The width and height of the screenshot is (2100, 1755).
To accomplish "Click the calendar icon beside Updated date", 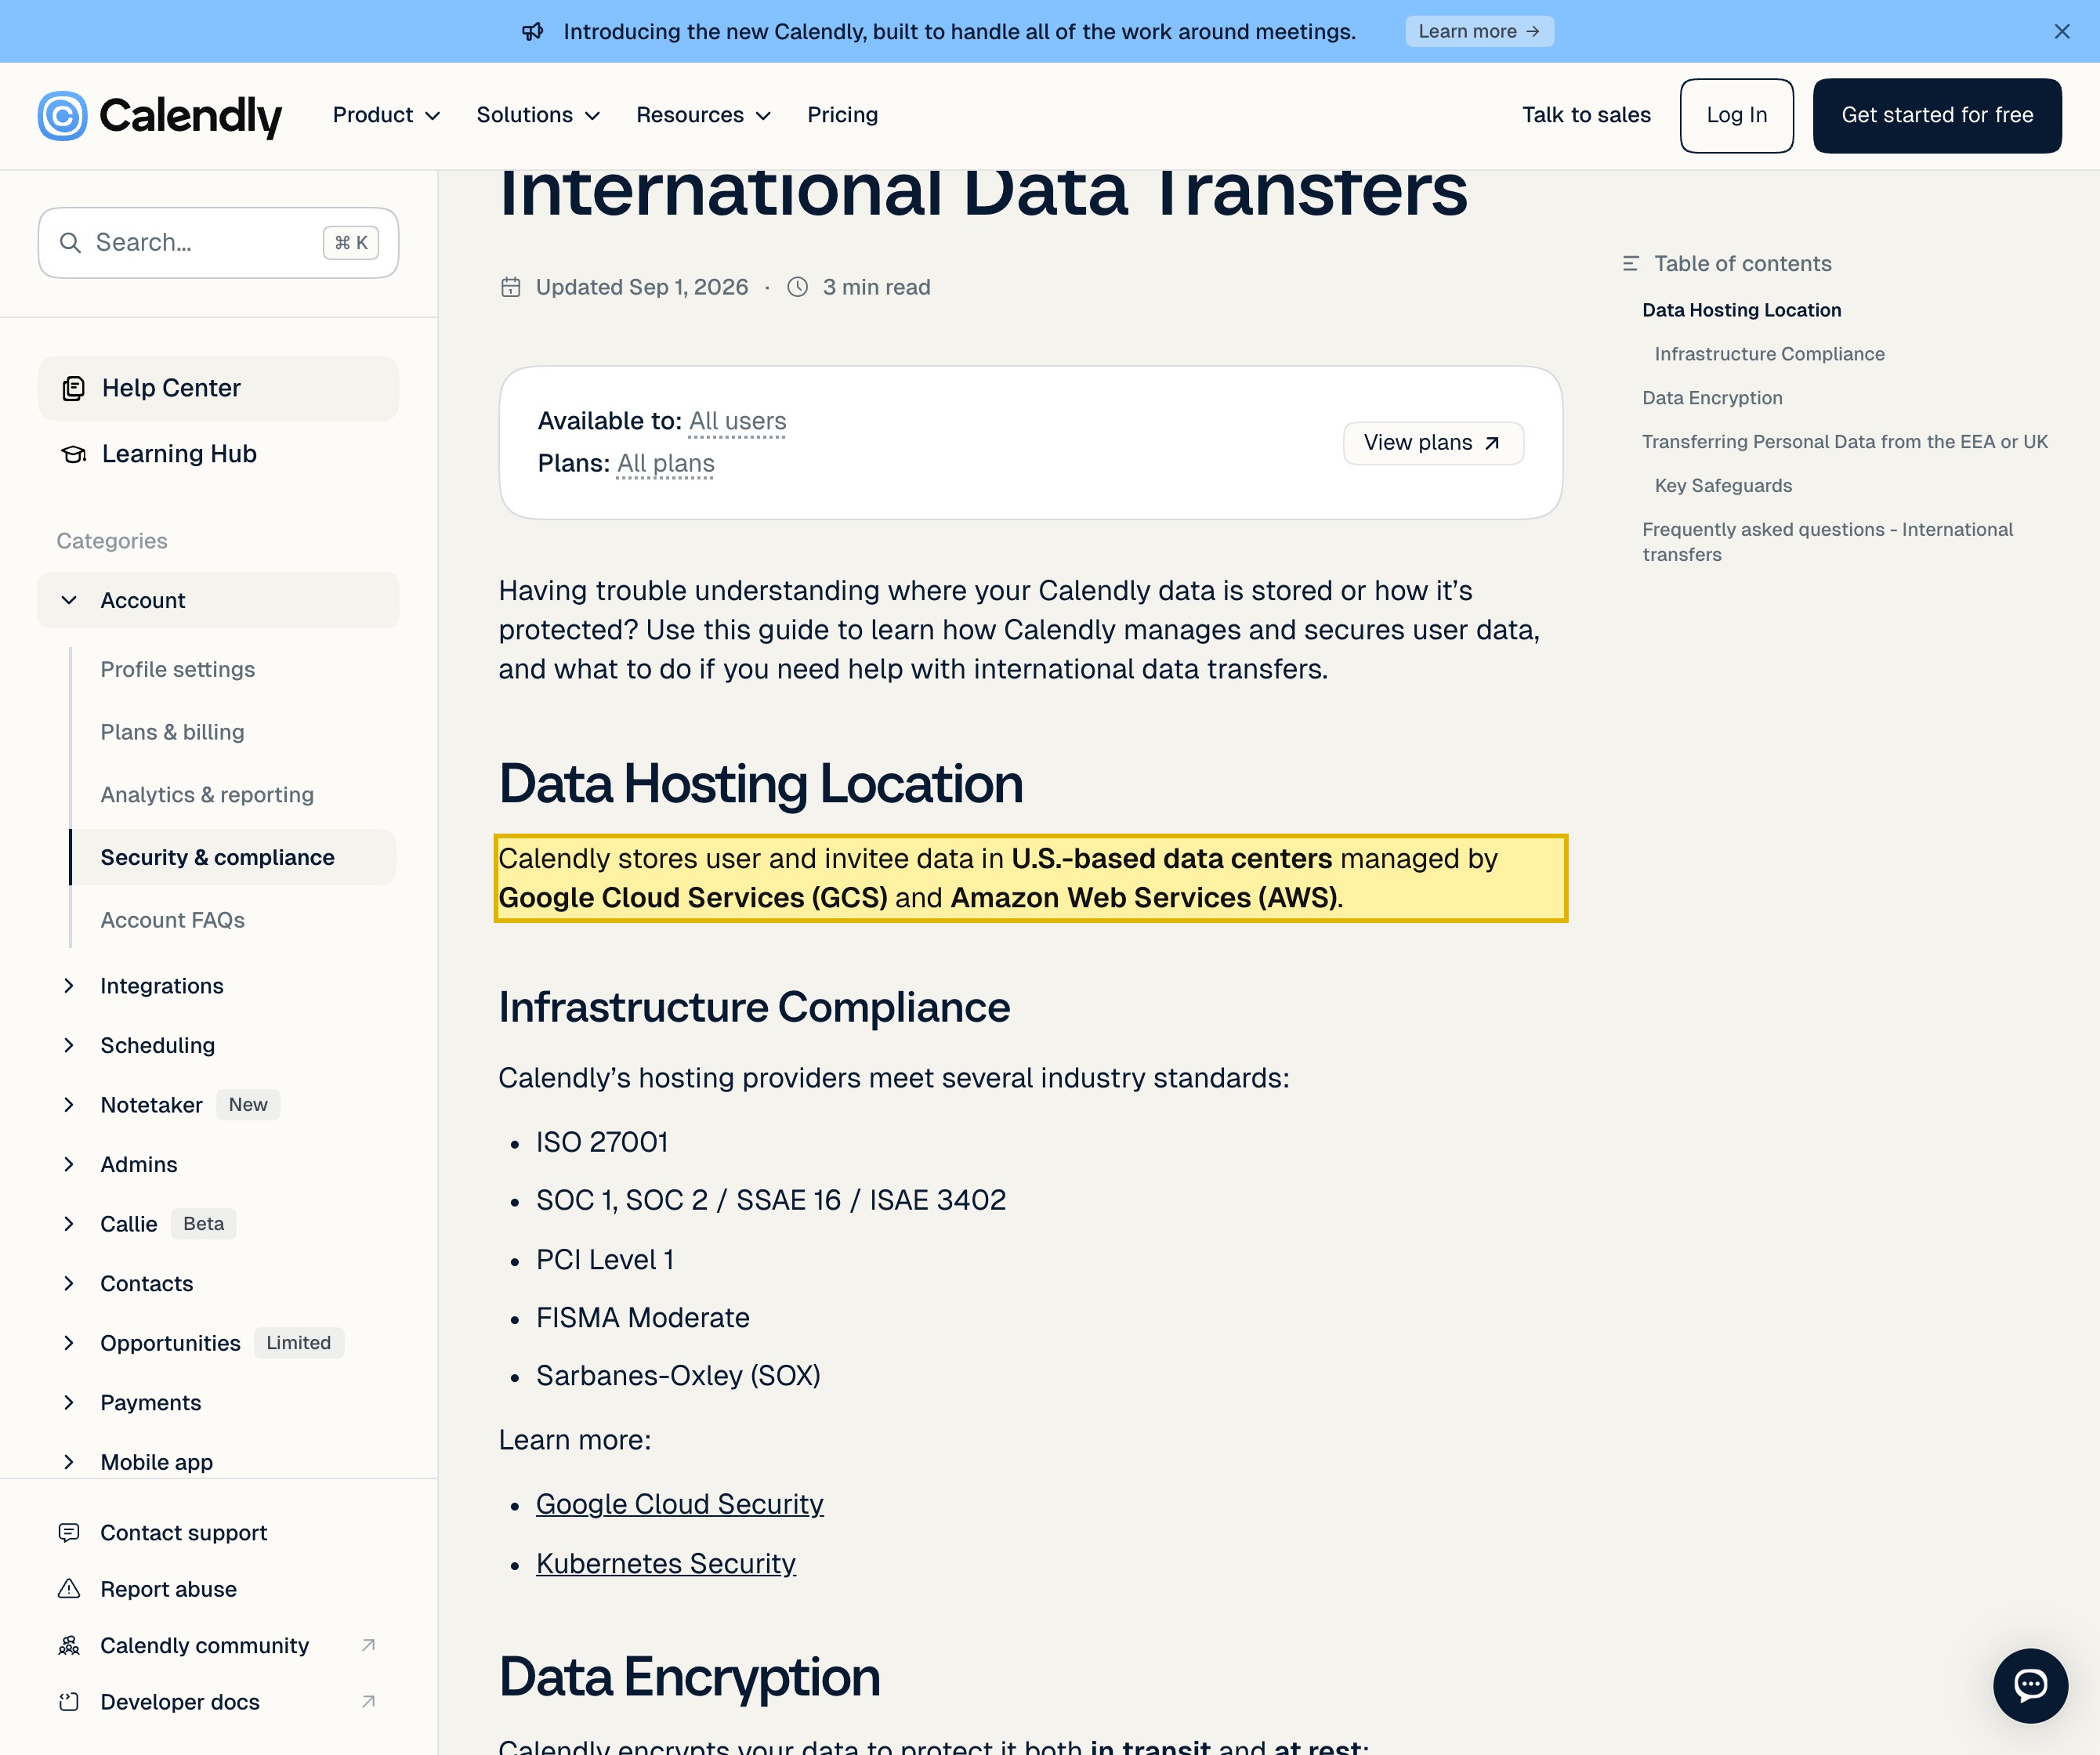I will tap(510, 287).
